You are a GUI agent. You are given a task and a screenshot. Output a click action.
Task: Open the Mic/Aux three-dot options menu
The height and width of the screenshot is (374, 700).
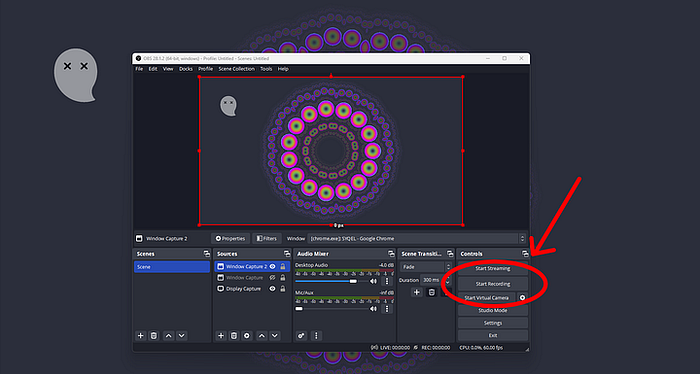click(387, 309)
